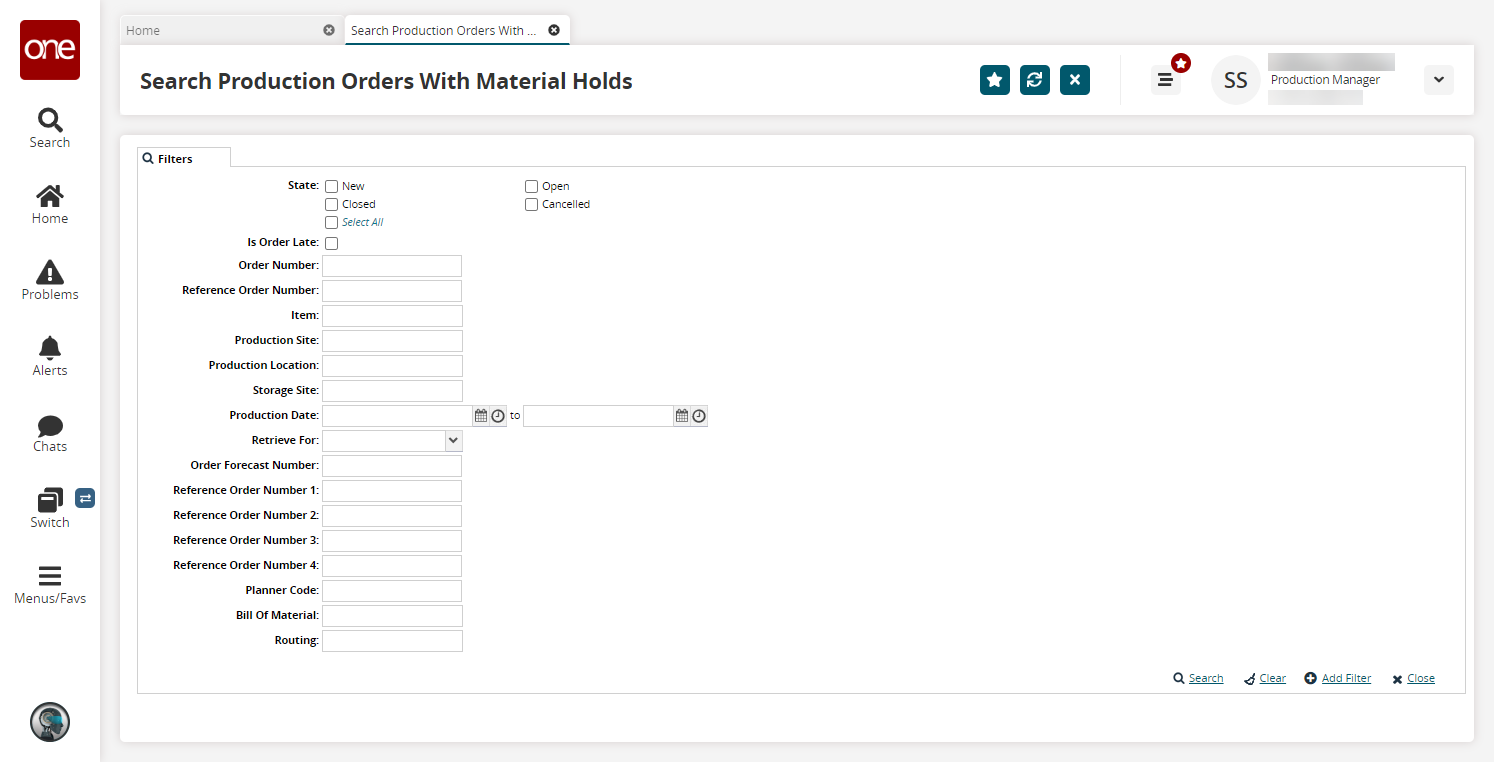
Task: Open clock time picker for Production Date end
Action: 699,416
